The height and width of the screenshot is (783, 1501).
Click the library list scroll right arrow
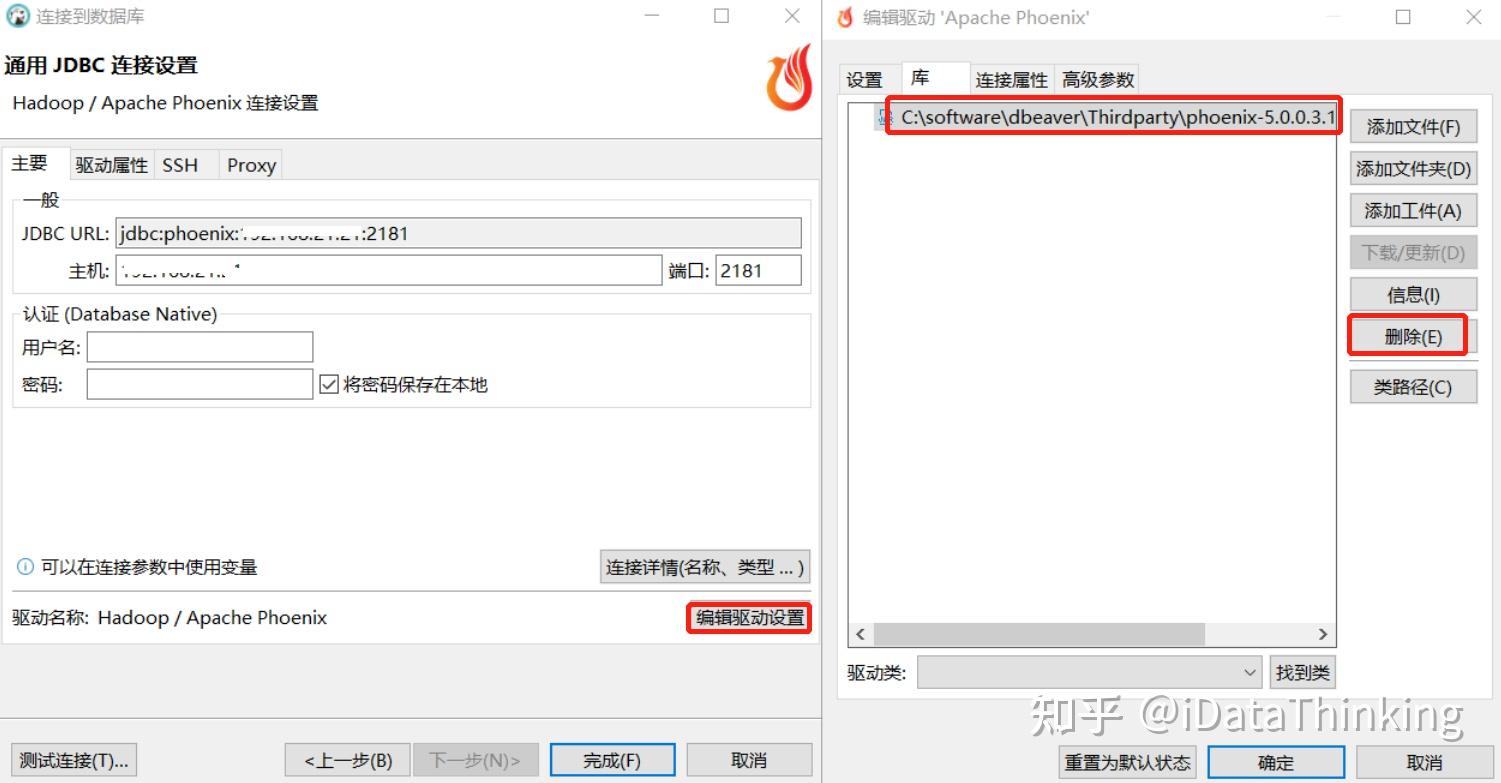tap(1323, 634)
